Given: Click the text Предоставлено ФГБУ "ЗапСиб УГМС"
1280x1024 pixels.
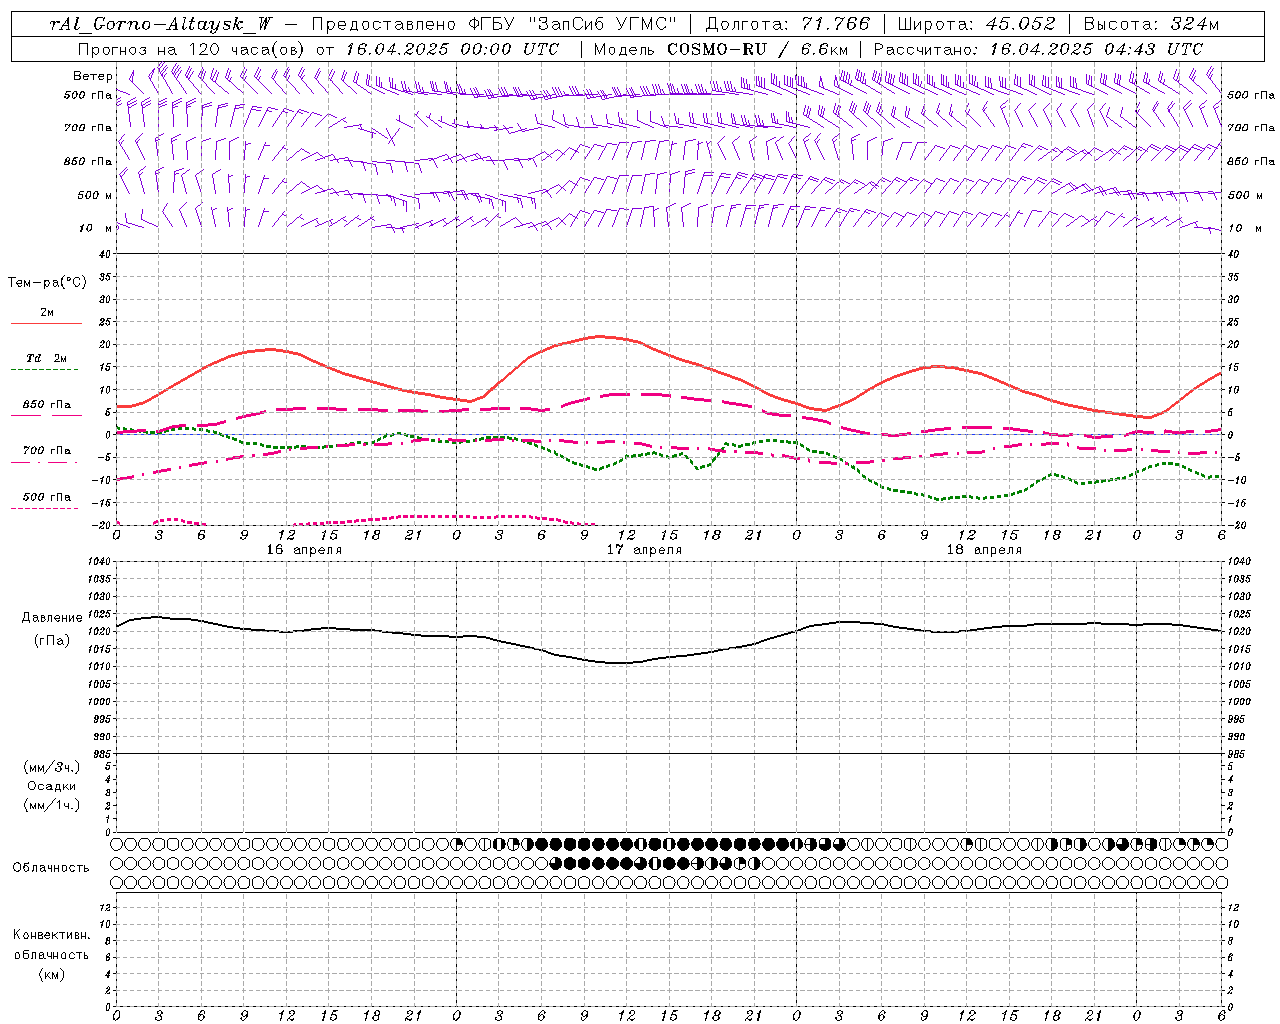Looking at the screenshot, I should tap(495, 24).
